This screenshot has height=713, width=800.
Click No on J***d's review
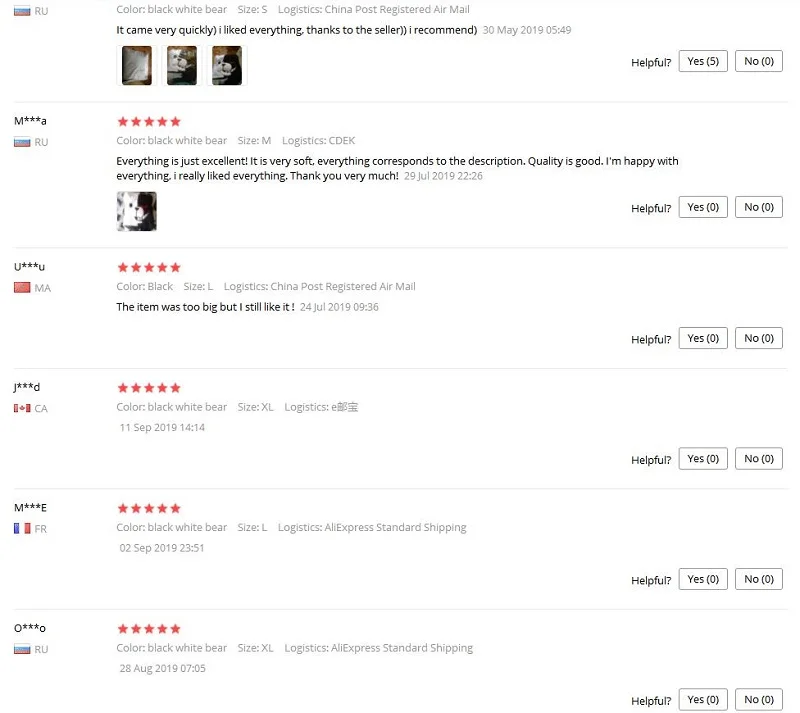[758, 459]
